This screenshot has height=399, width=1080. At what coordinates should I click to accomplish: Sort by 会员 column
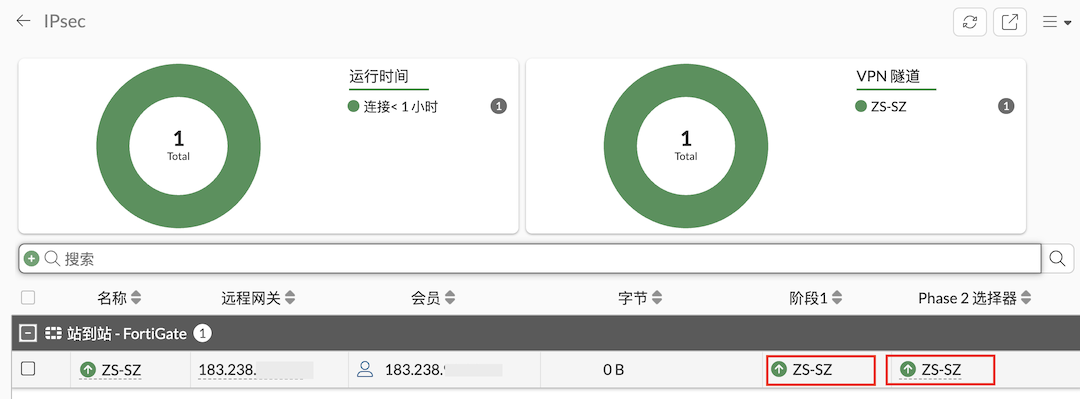[x=433, y=298]
